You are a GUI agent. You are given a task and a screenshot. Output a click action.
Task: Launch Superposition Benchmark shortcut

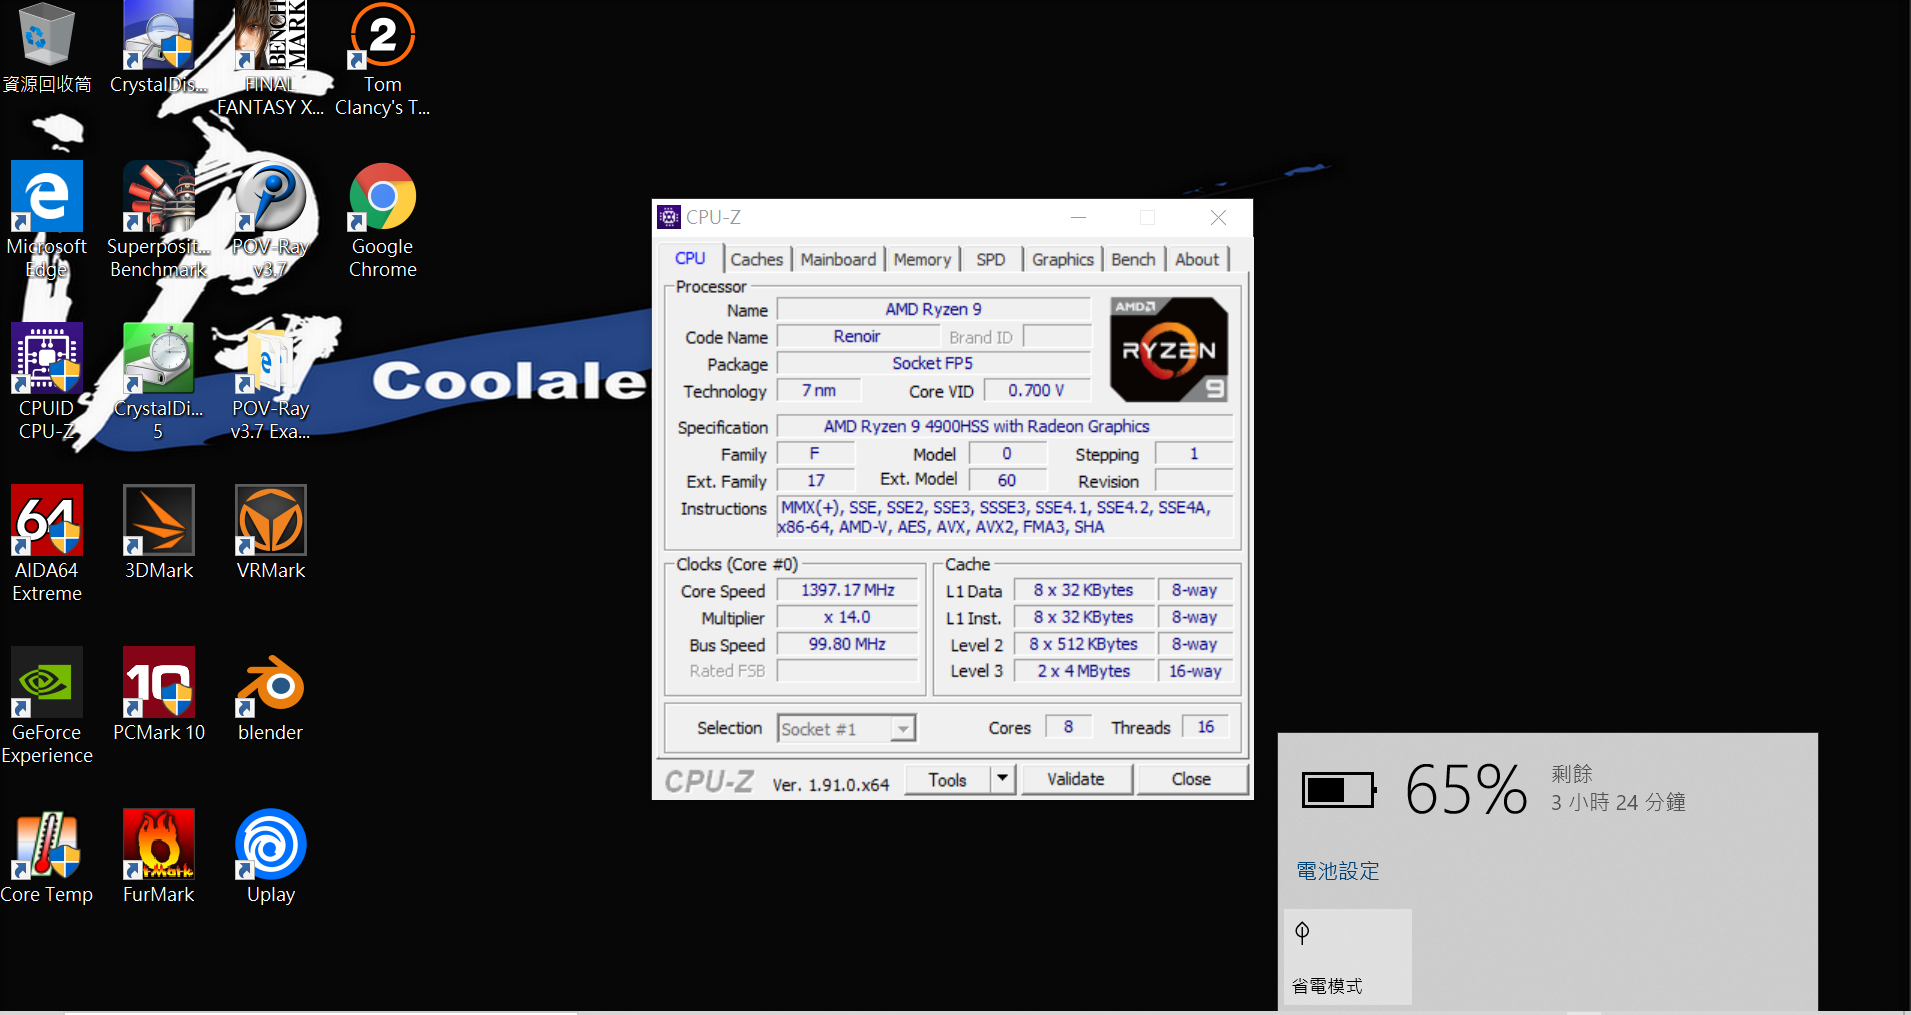158,220
